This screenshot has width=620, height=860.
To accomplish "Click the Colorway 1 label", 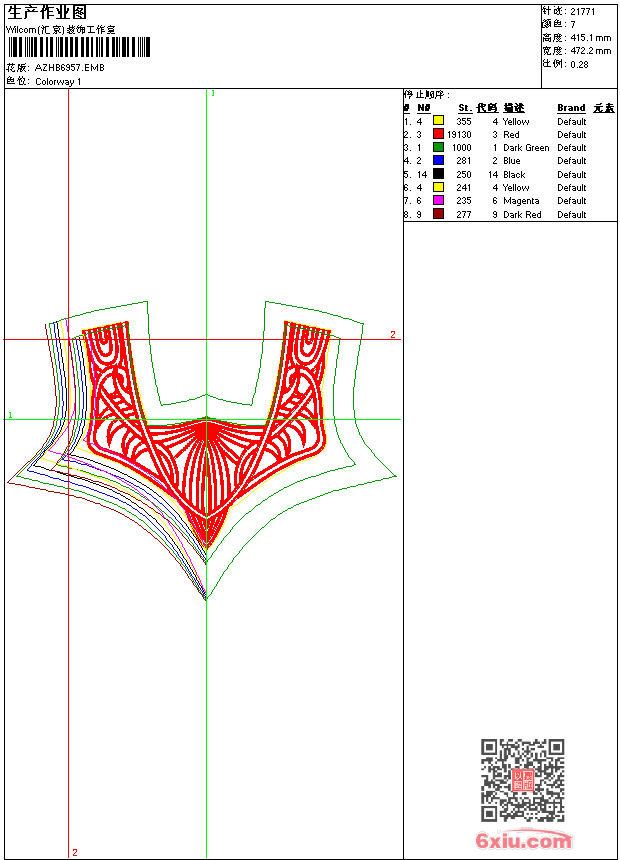I will [59, 82].
